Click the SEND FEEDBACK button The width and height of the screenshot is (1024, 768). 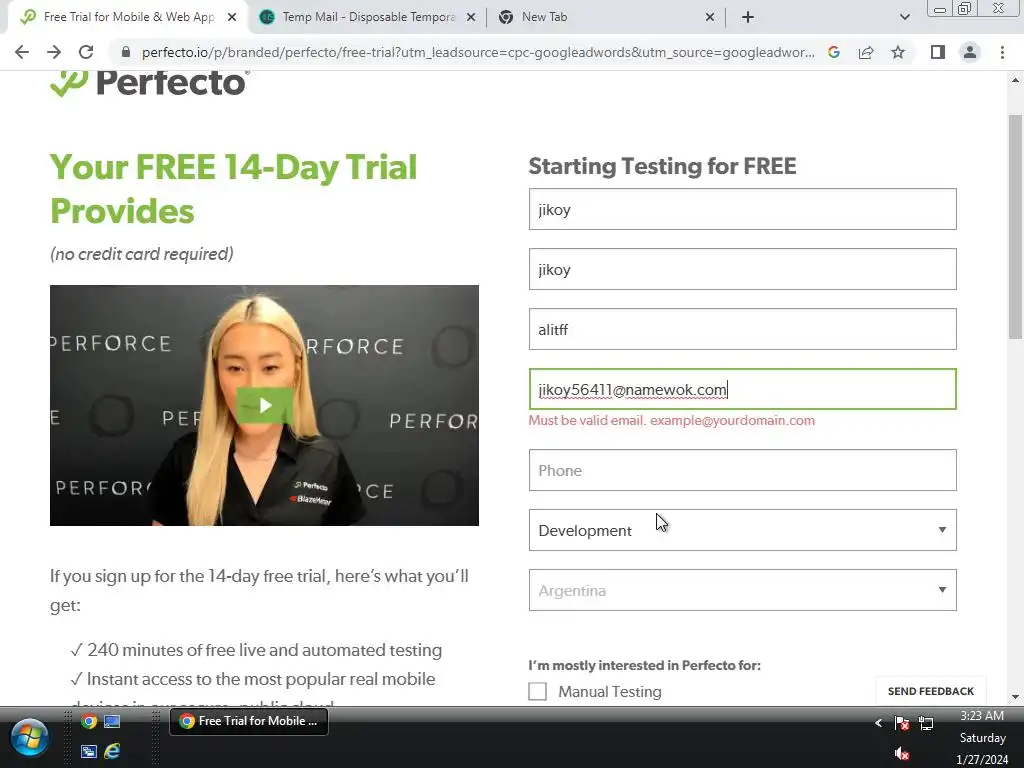pos(931,691)
